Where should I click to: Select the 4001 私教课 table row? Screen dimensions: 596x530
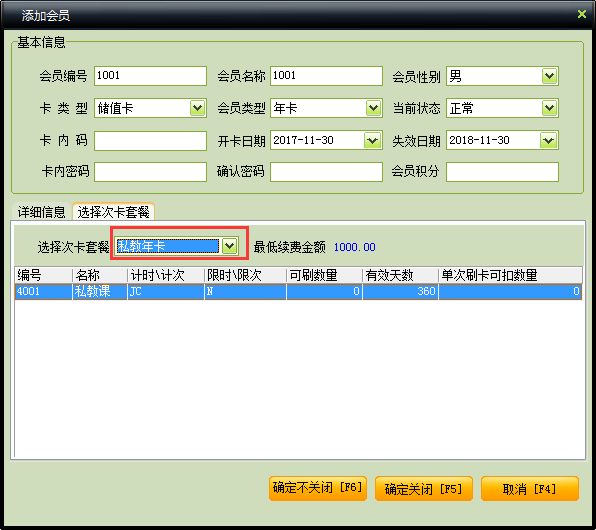pyautogui.click(x=298, y=292)
